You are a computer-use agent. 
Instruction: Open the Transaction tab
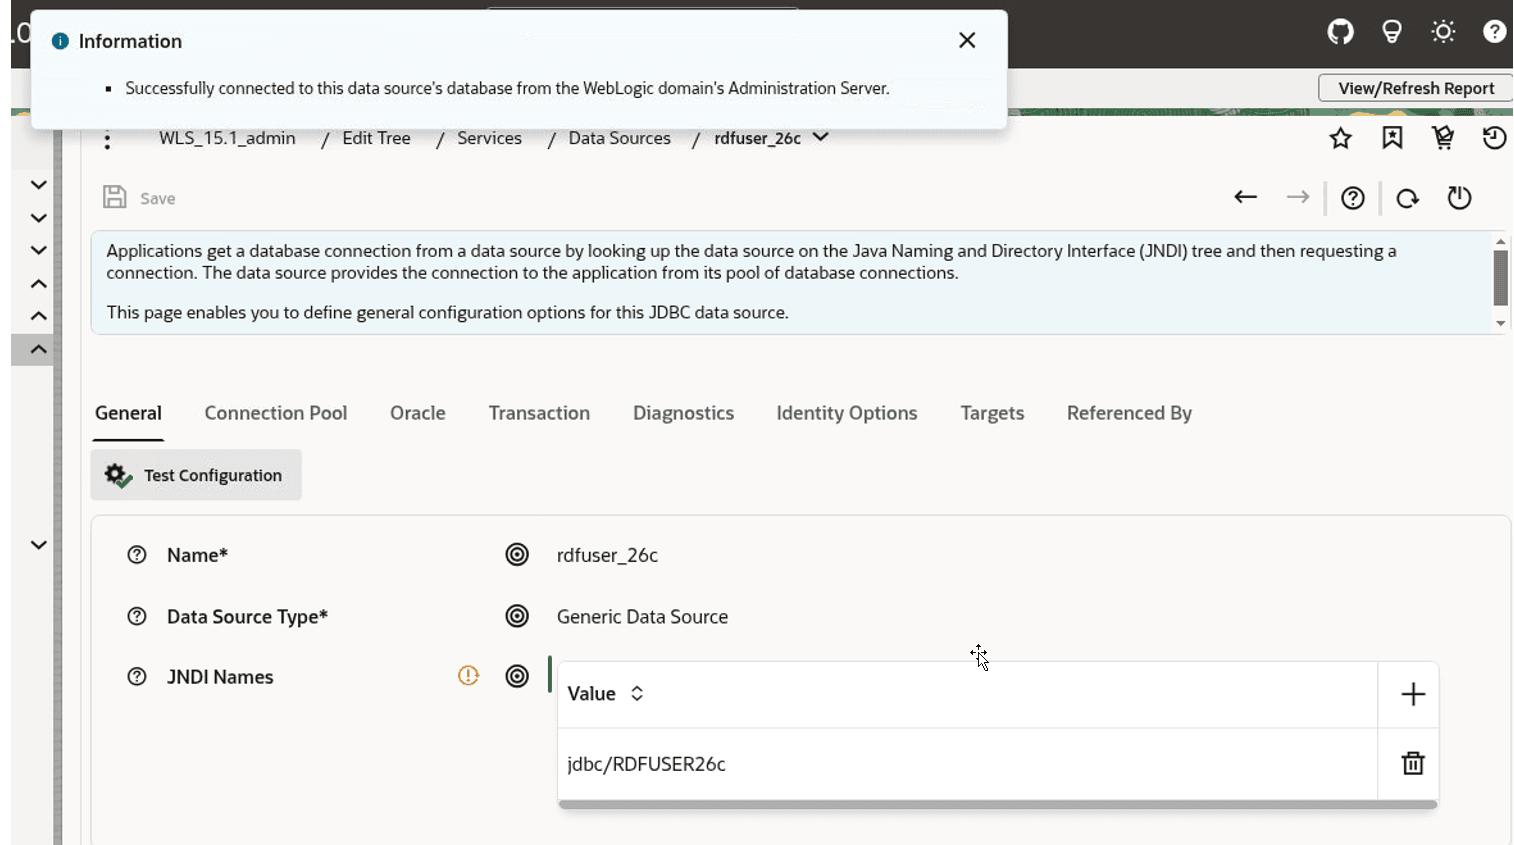539,413
